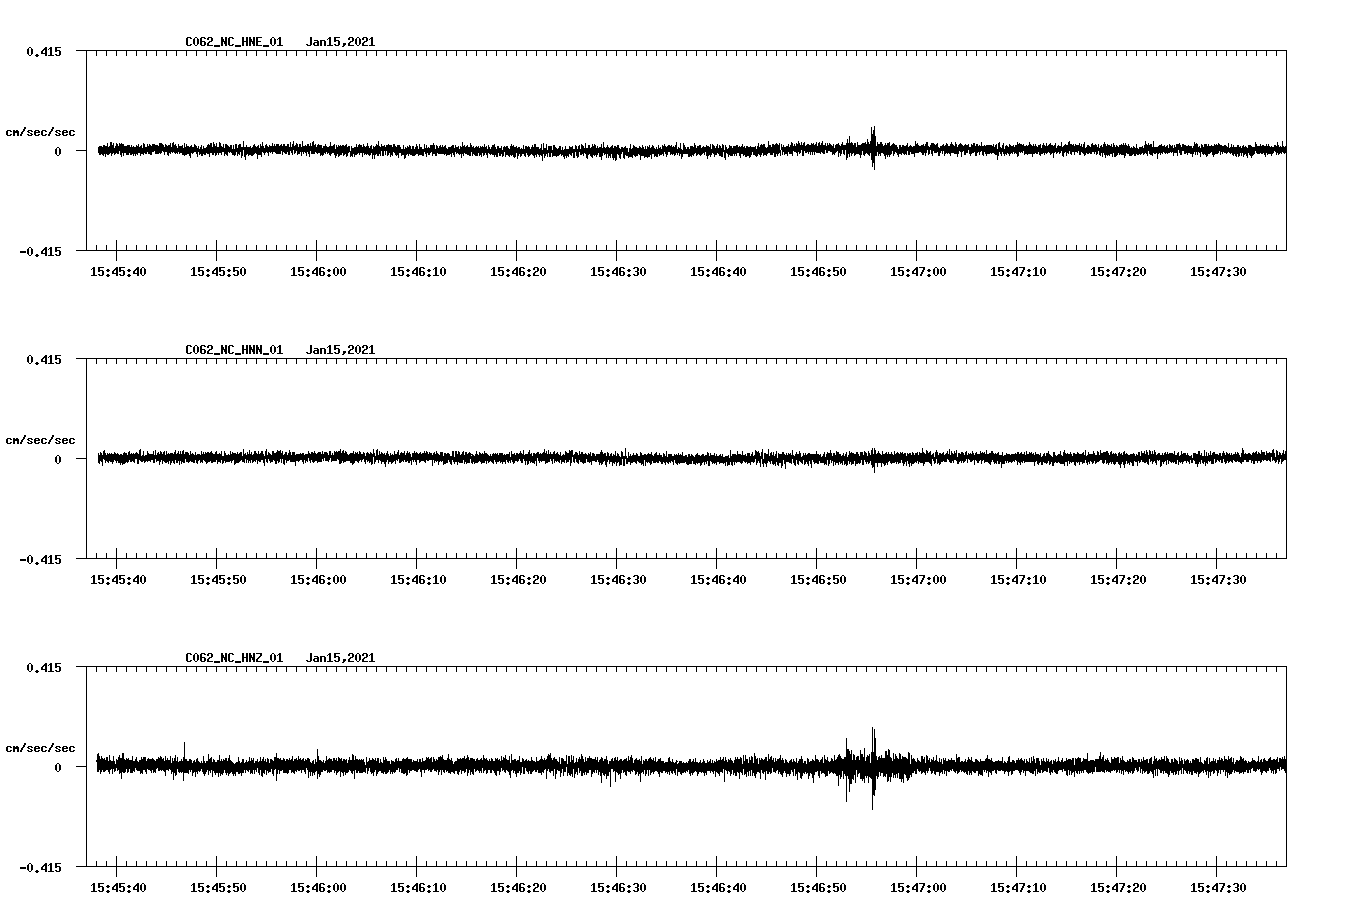1358x924 pixels.
Task: Click the Jan15,2021 date on the bottom plot
Action: (341, 657)
